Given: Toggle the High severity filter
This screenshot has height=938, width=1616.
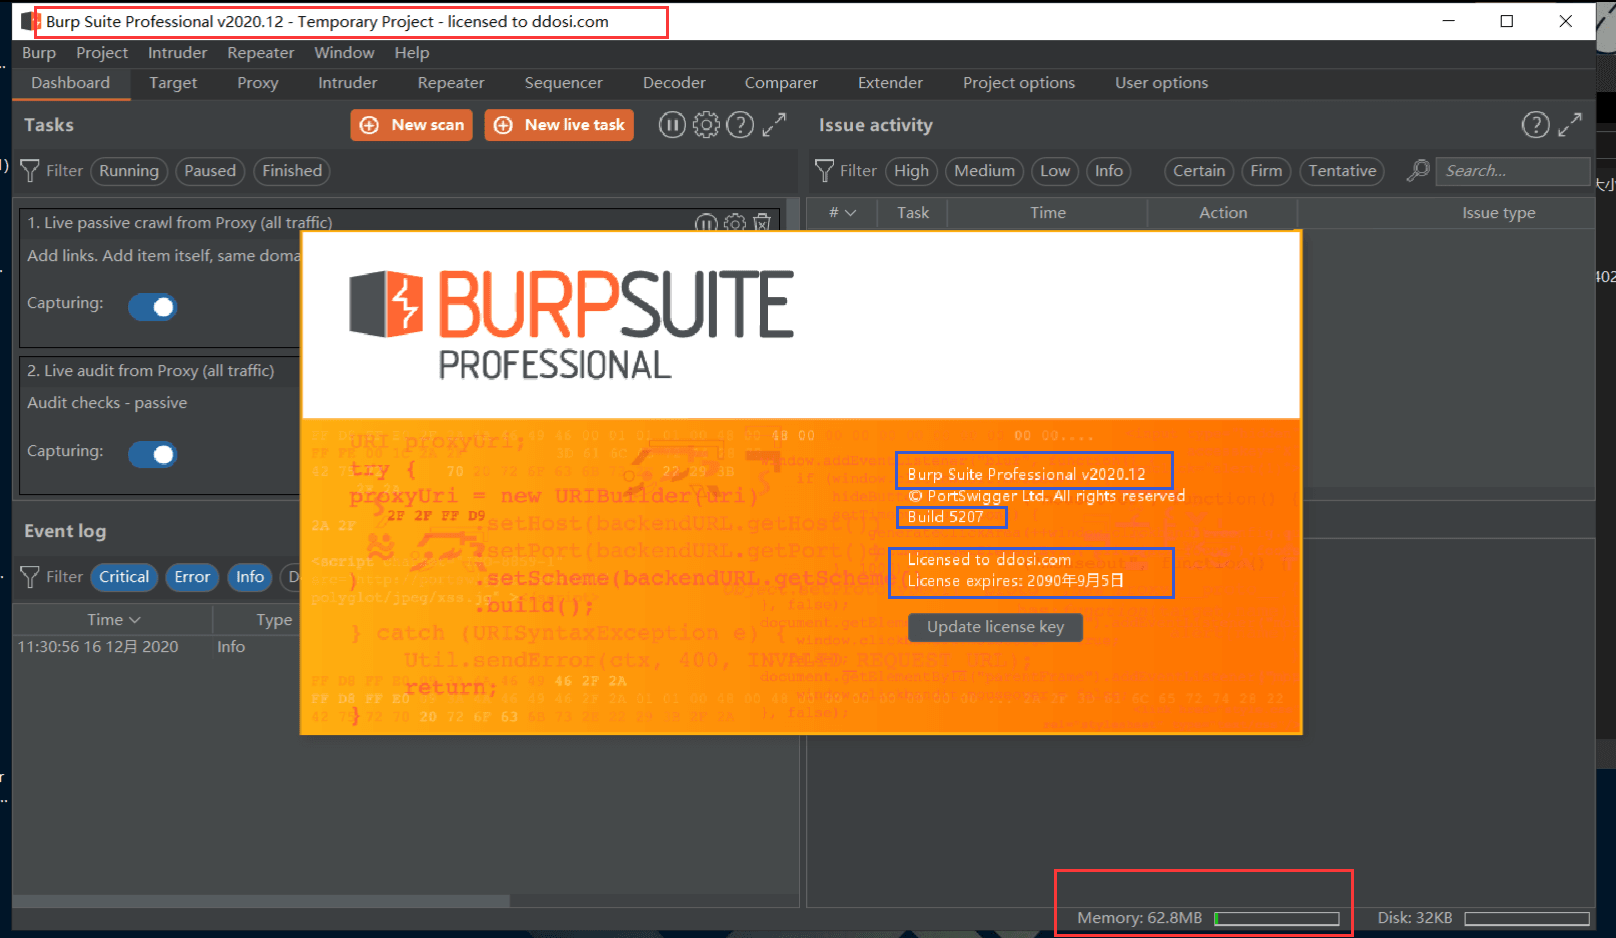Looking at the screenshot, I should (x=911, y=171).
